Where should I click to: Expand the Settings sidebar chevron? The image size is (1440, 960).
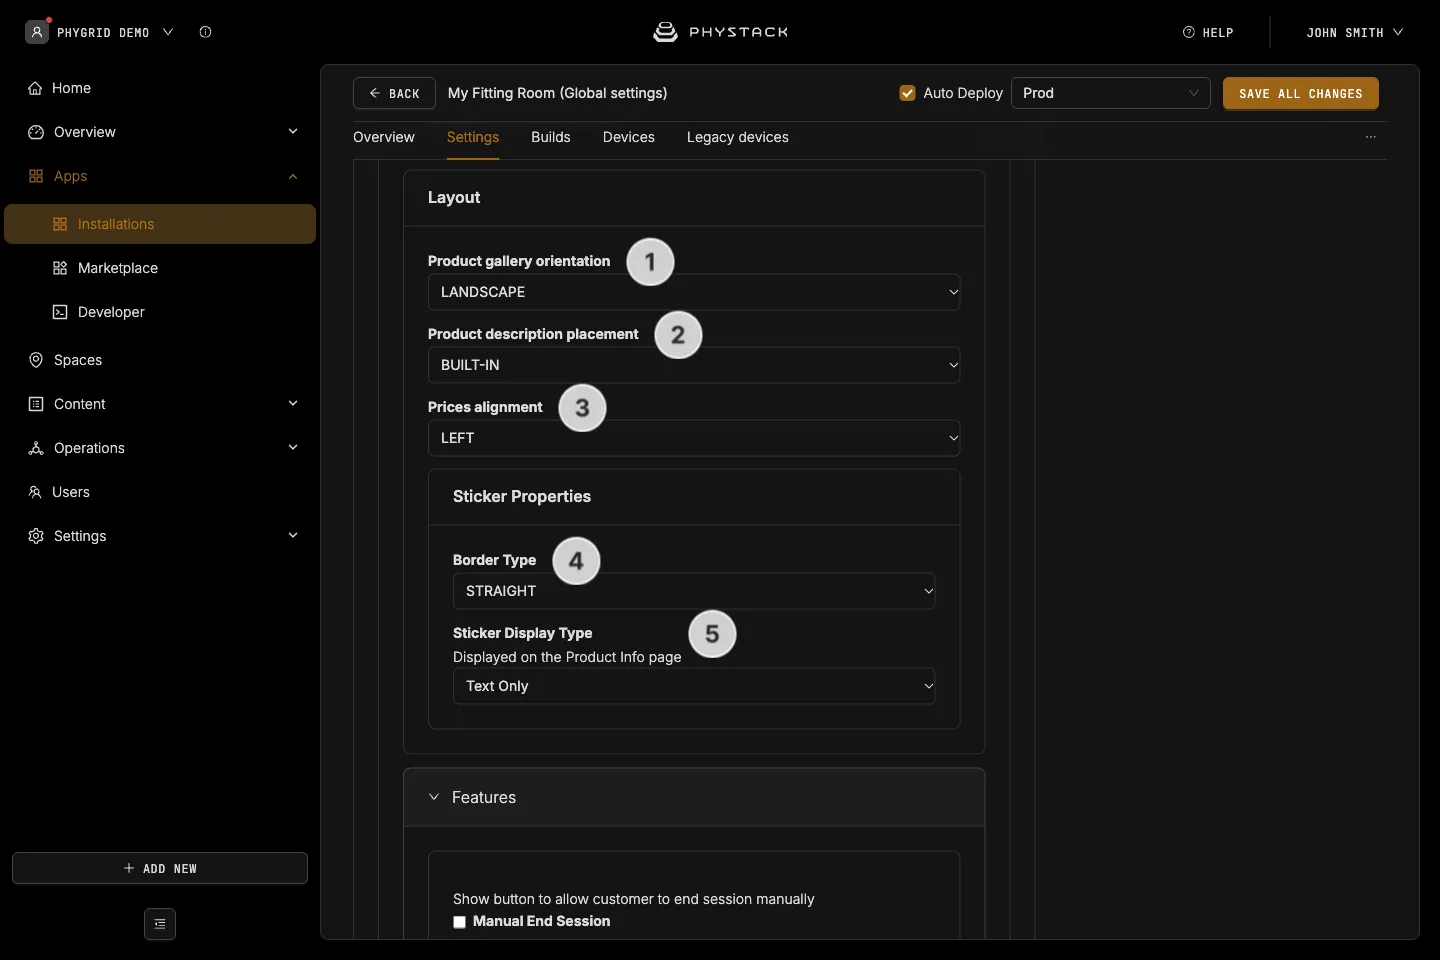pos(293,535)
